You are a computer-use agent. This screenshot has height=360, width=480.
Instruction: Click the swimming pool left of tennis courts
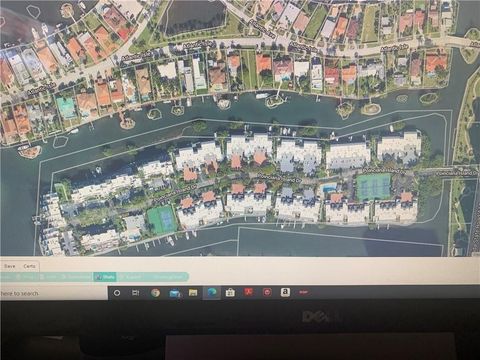tap(330, 187)
